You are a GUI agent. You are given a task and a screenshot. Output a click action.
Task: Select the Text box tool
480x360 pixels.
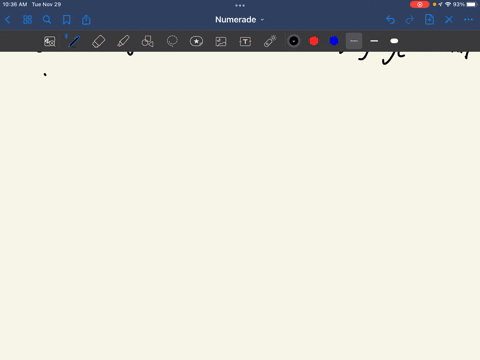tap(245, 41)
